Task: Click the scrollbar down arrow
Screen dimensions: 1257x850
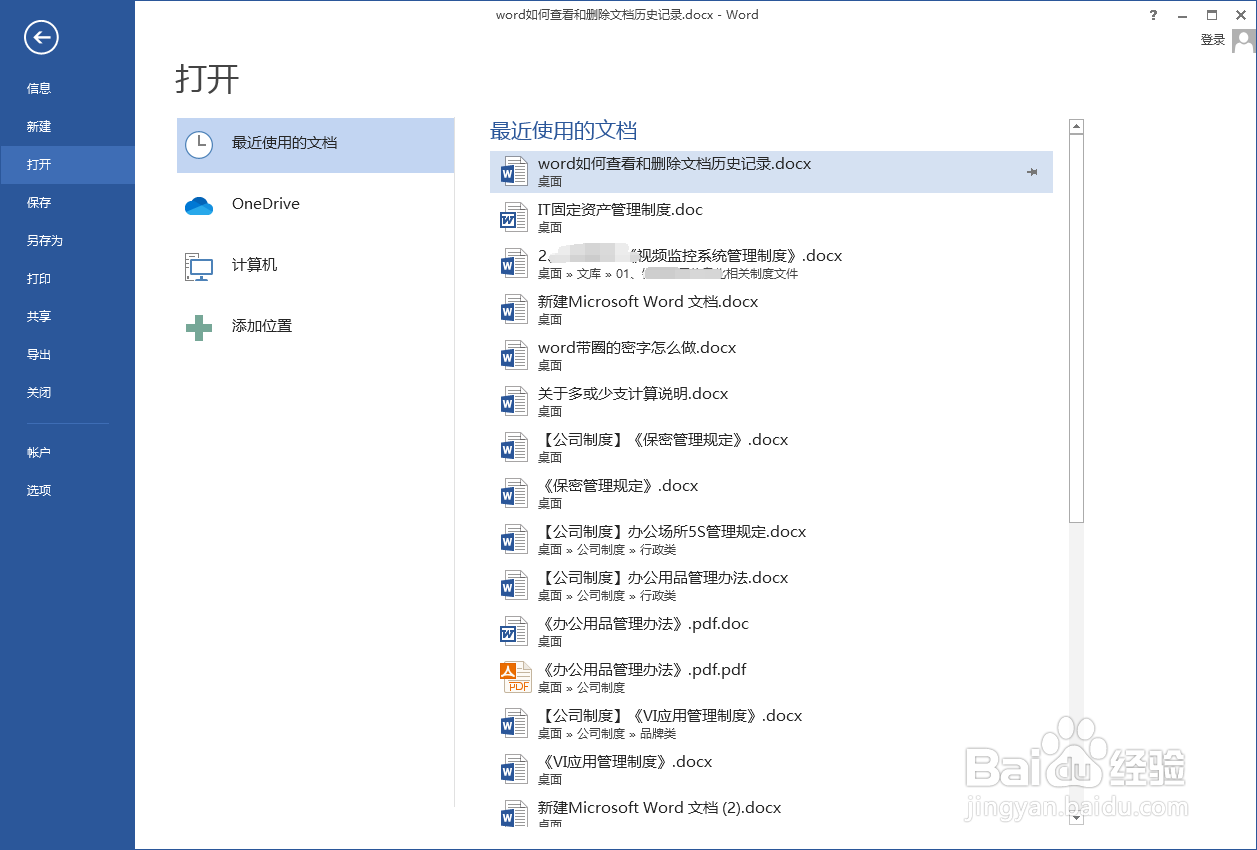Action: pos(1075,818)
